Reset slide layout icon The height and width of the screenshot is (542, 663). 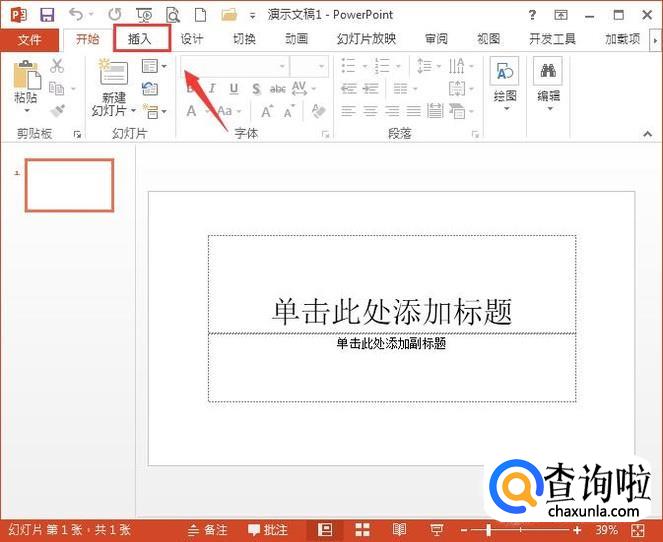[150, 89]
